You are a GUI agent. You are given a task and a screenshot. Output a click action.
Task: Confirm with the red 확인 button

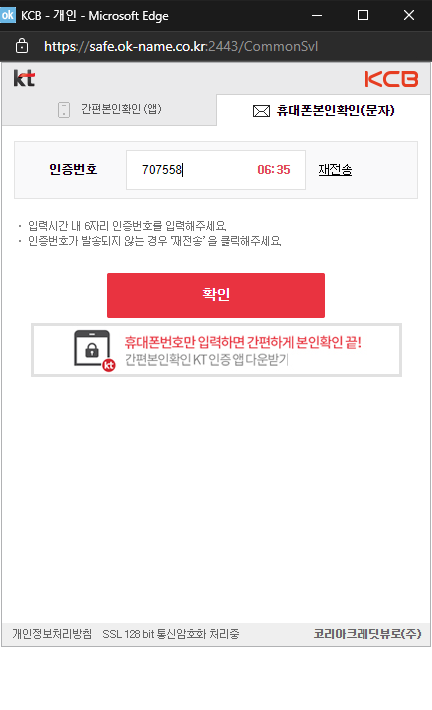click(x=216, y=295)
